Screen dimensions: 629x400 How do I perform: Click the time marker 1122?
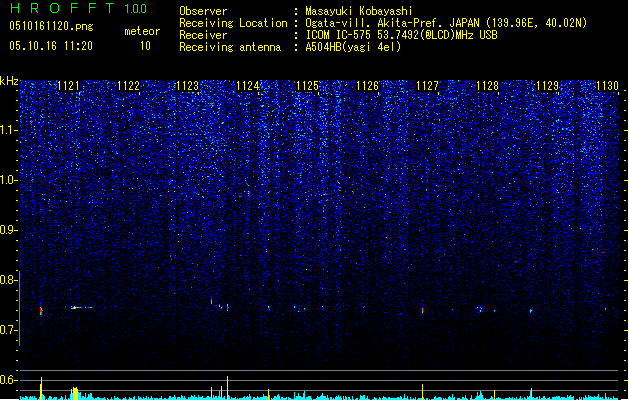[128, 86]
